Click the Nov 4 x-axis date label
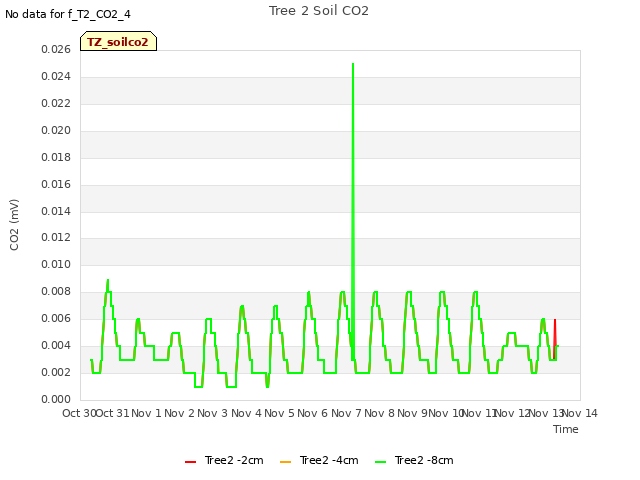The height and width of the screenshot is (480, 640). coord(246,413)
